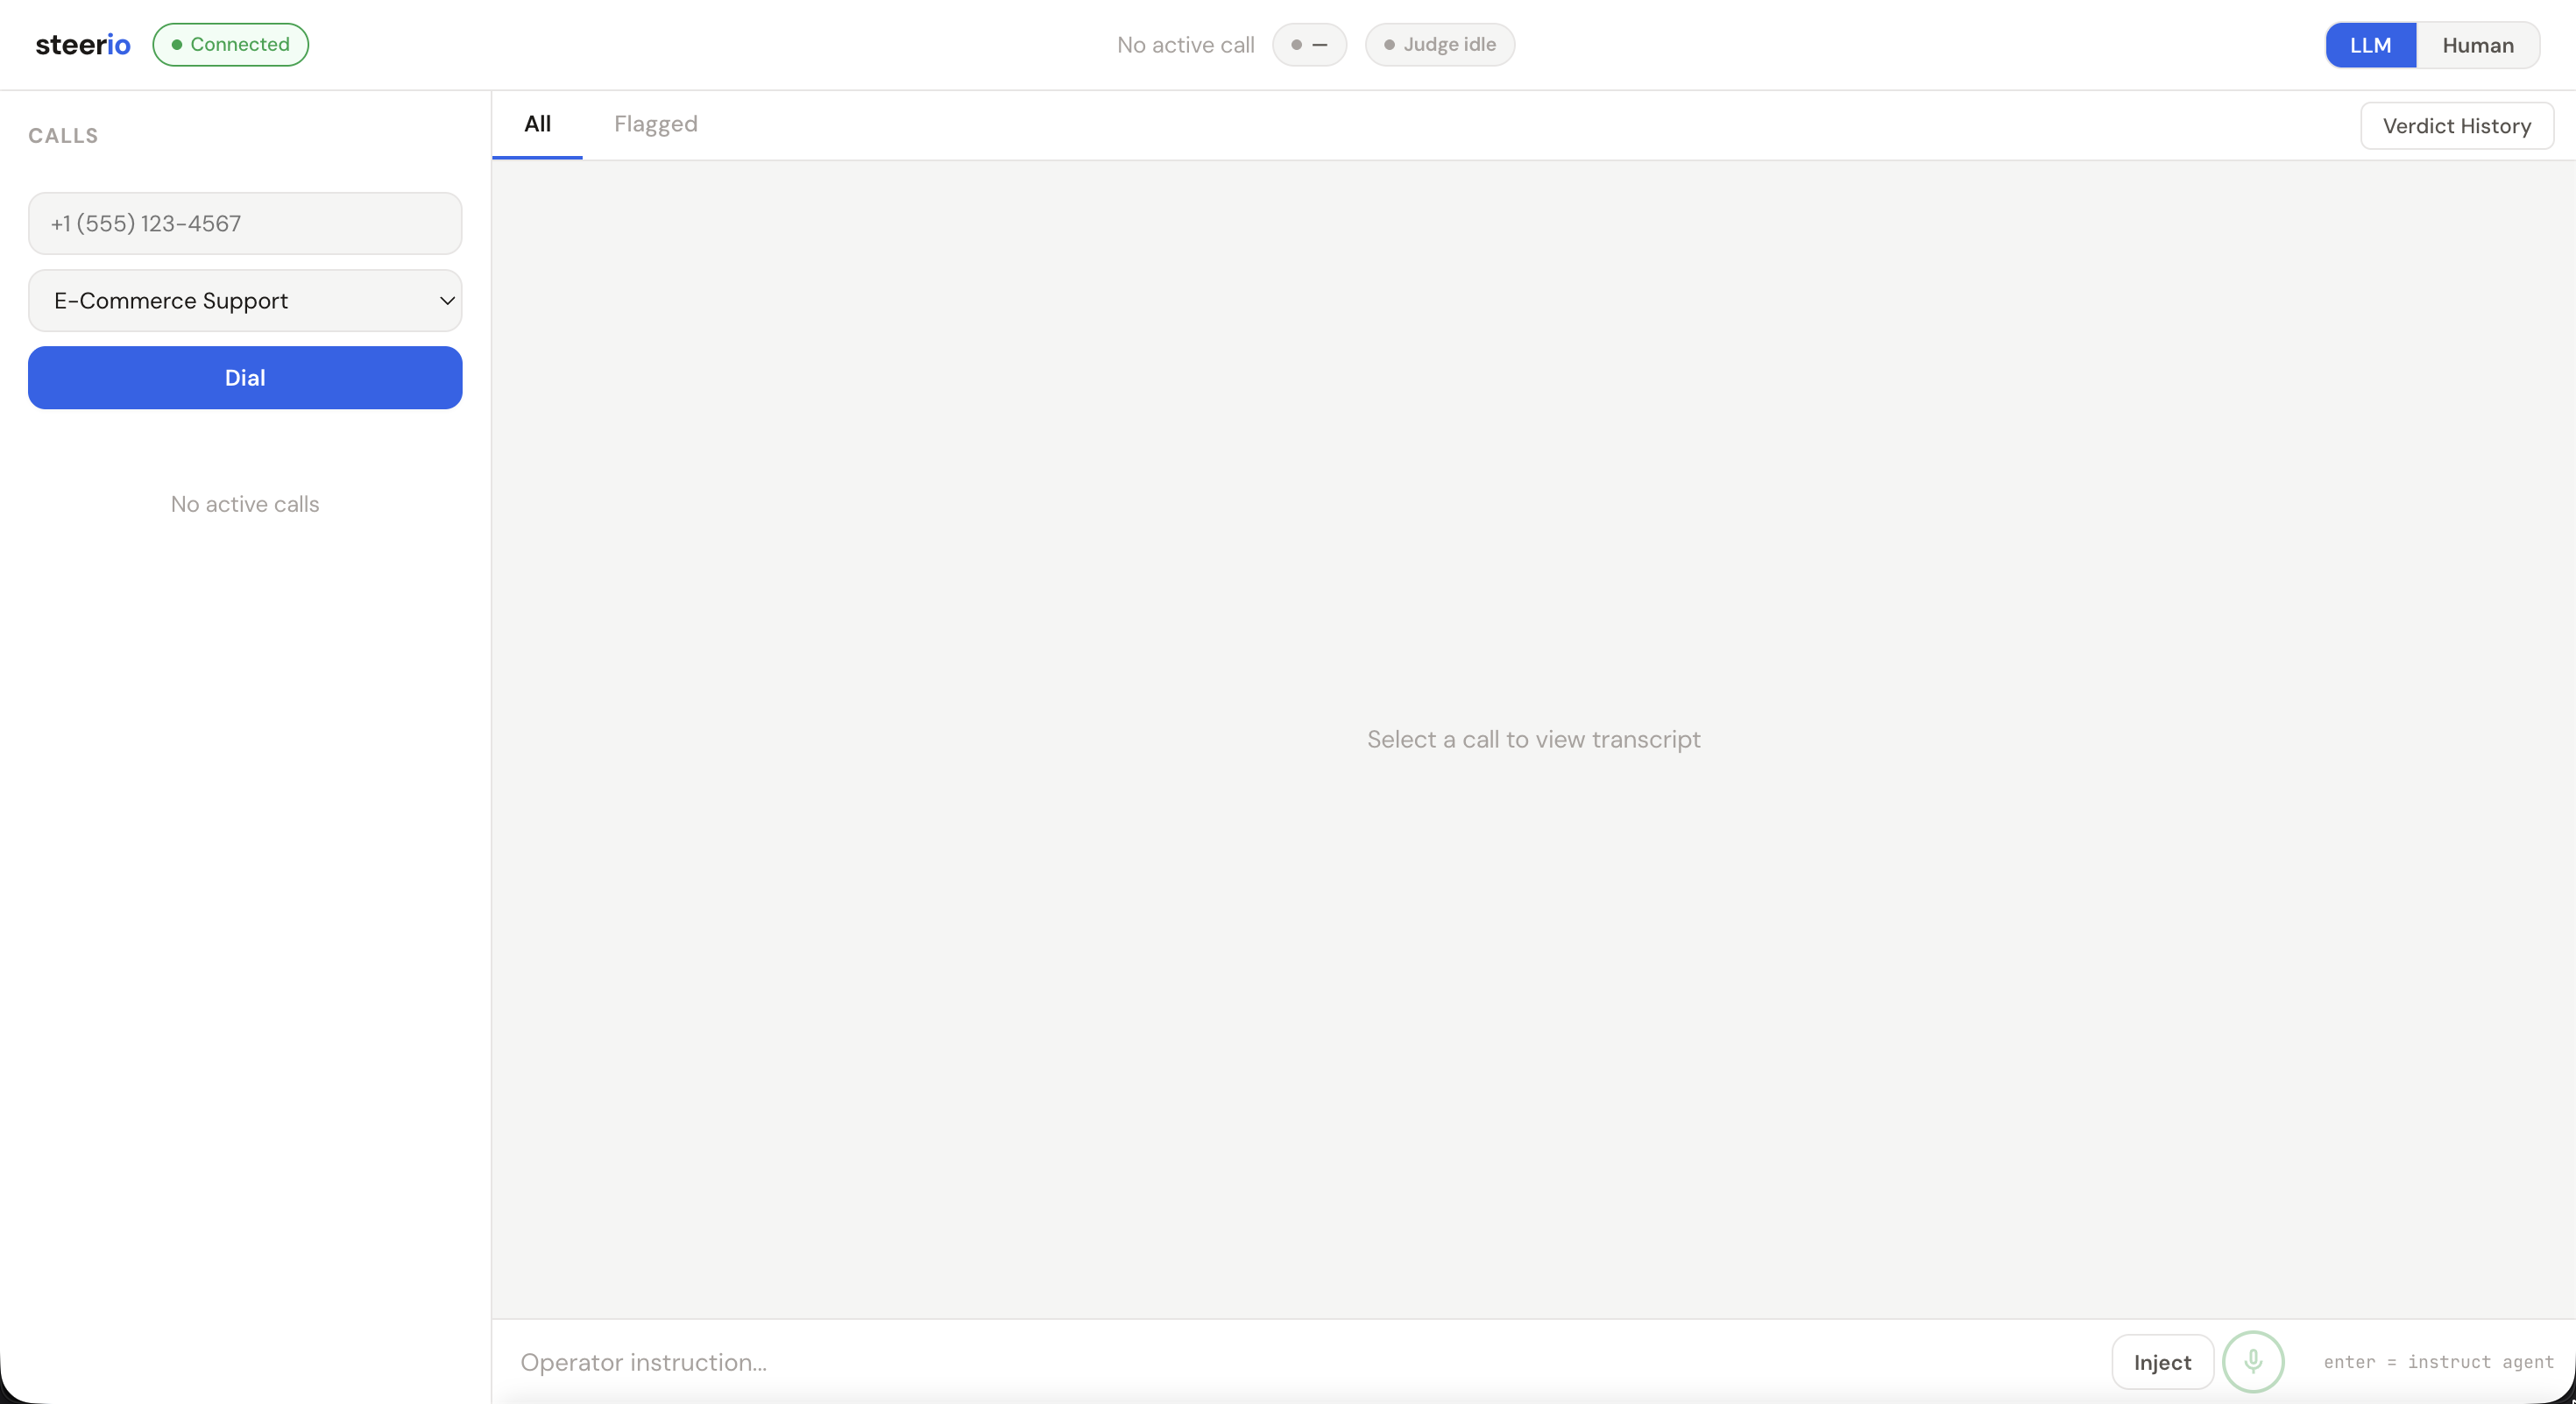Click the 'No active calls' sidebar message

[x=245, y=504]
